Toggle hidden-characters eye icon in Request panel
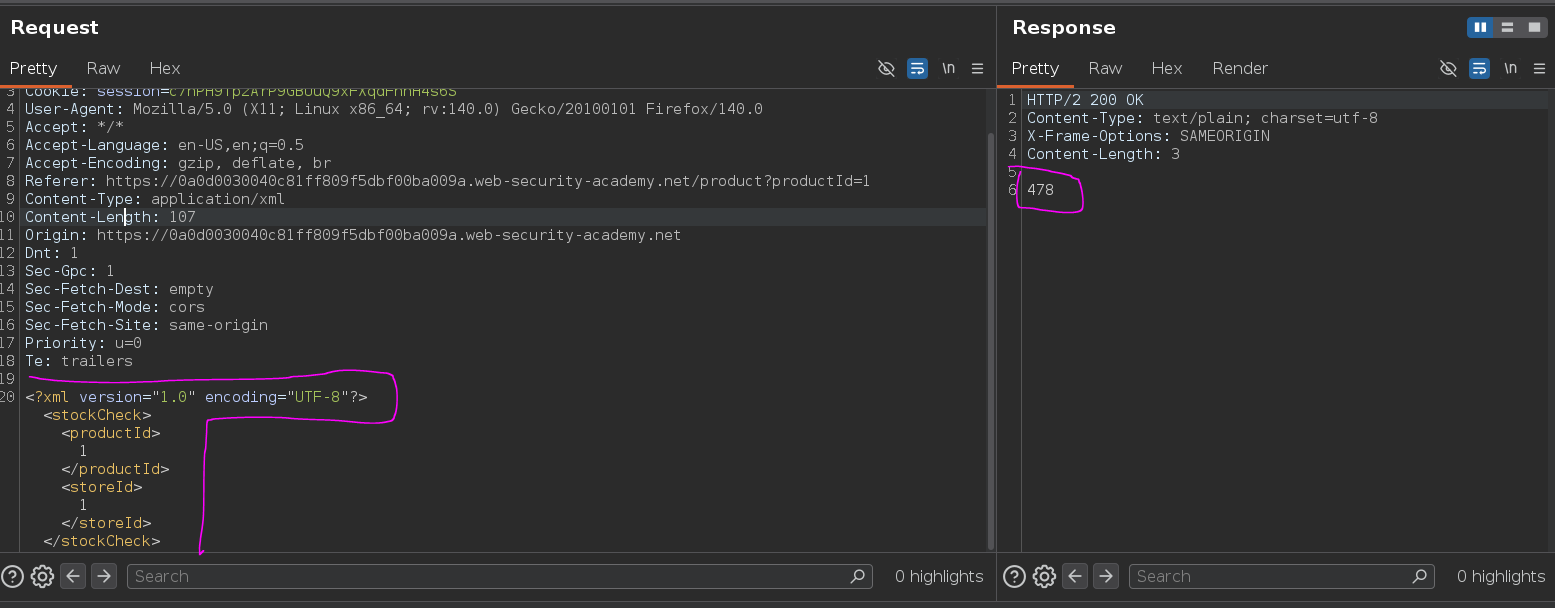The width and height of the screenshot is (1555, 608). 886,68
